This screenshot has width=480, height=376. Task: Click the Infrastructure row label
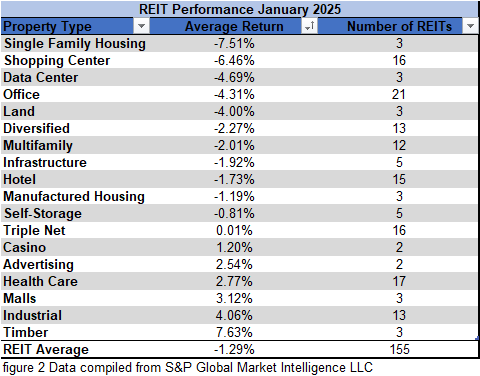click(45, 163)
